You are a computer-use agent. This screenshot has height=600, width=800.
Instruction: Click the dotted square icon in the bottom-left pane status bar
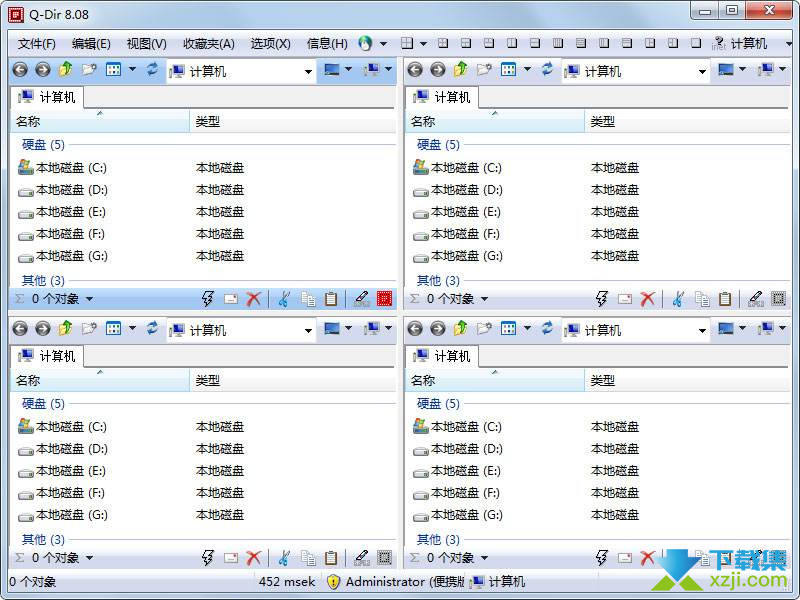click(384, 558)
